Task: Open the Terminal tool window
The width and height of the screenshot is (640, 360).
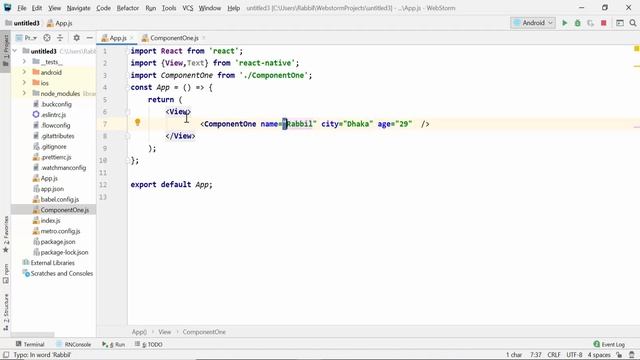Action: click(30, 344)
